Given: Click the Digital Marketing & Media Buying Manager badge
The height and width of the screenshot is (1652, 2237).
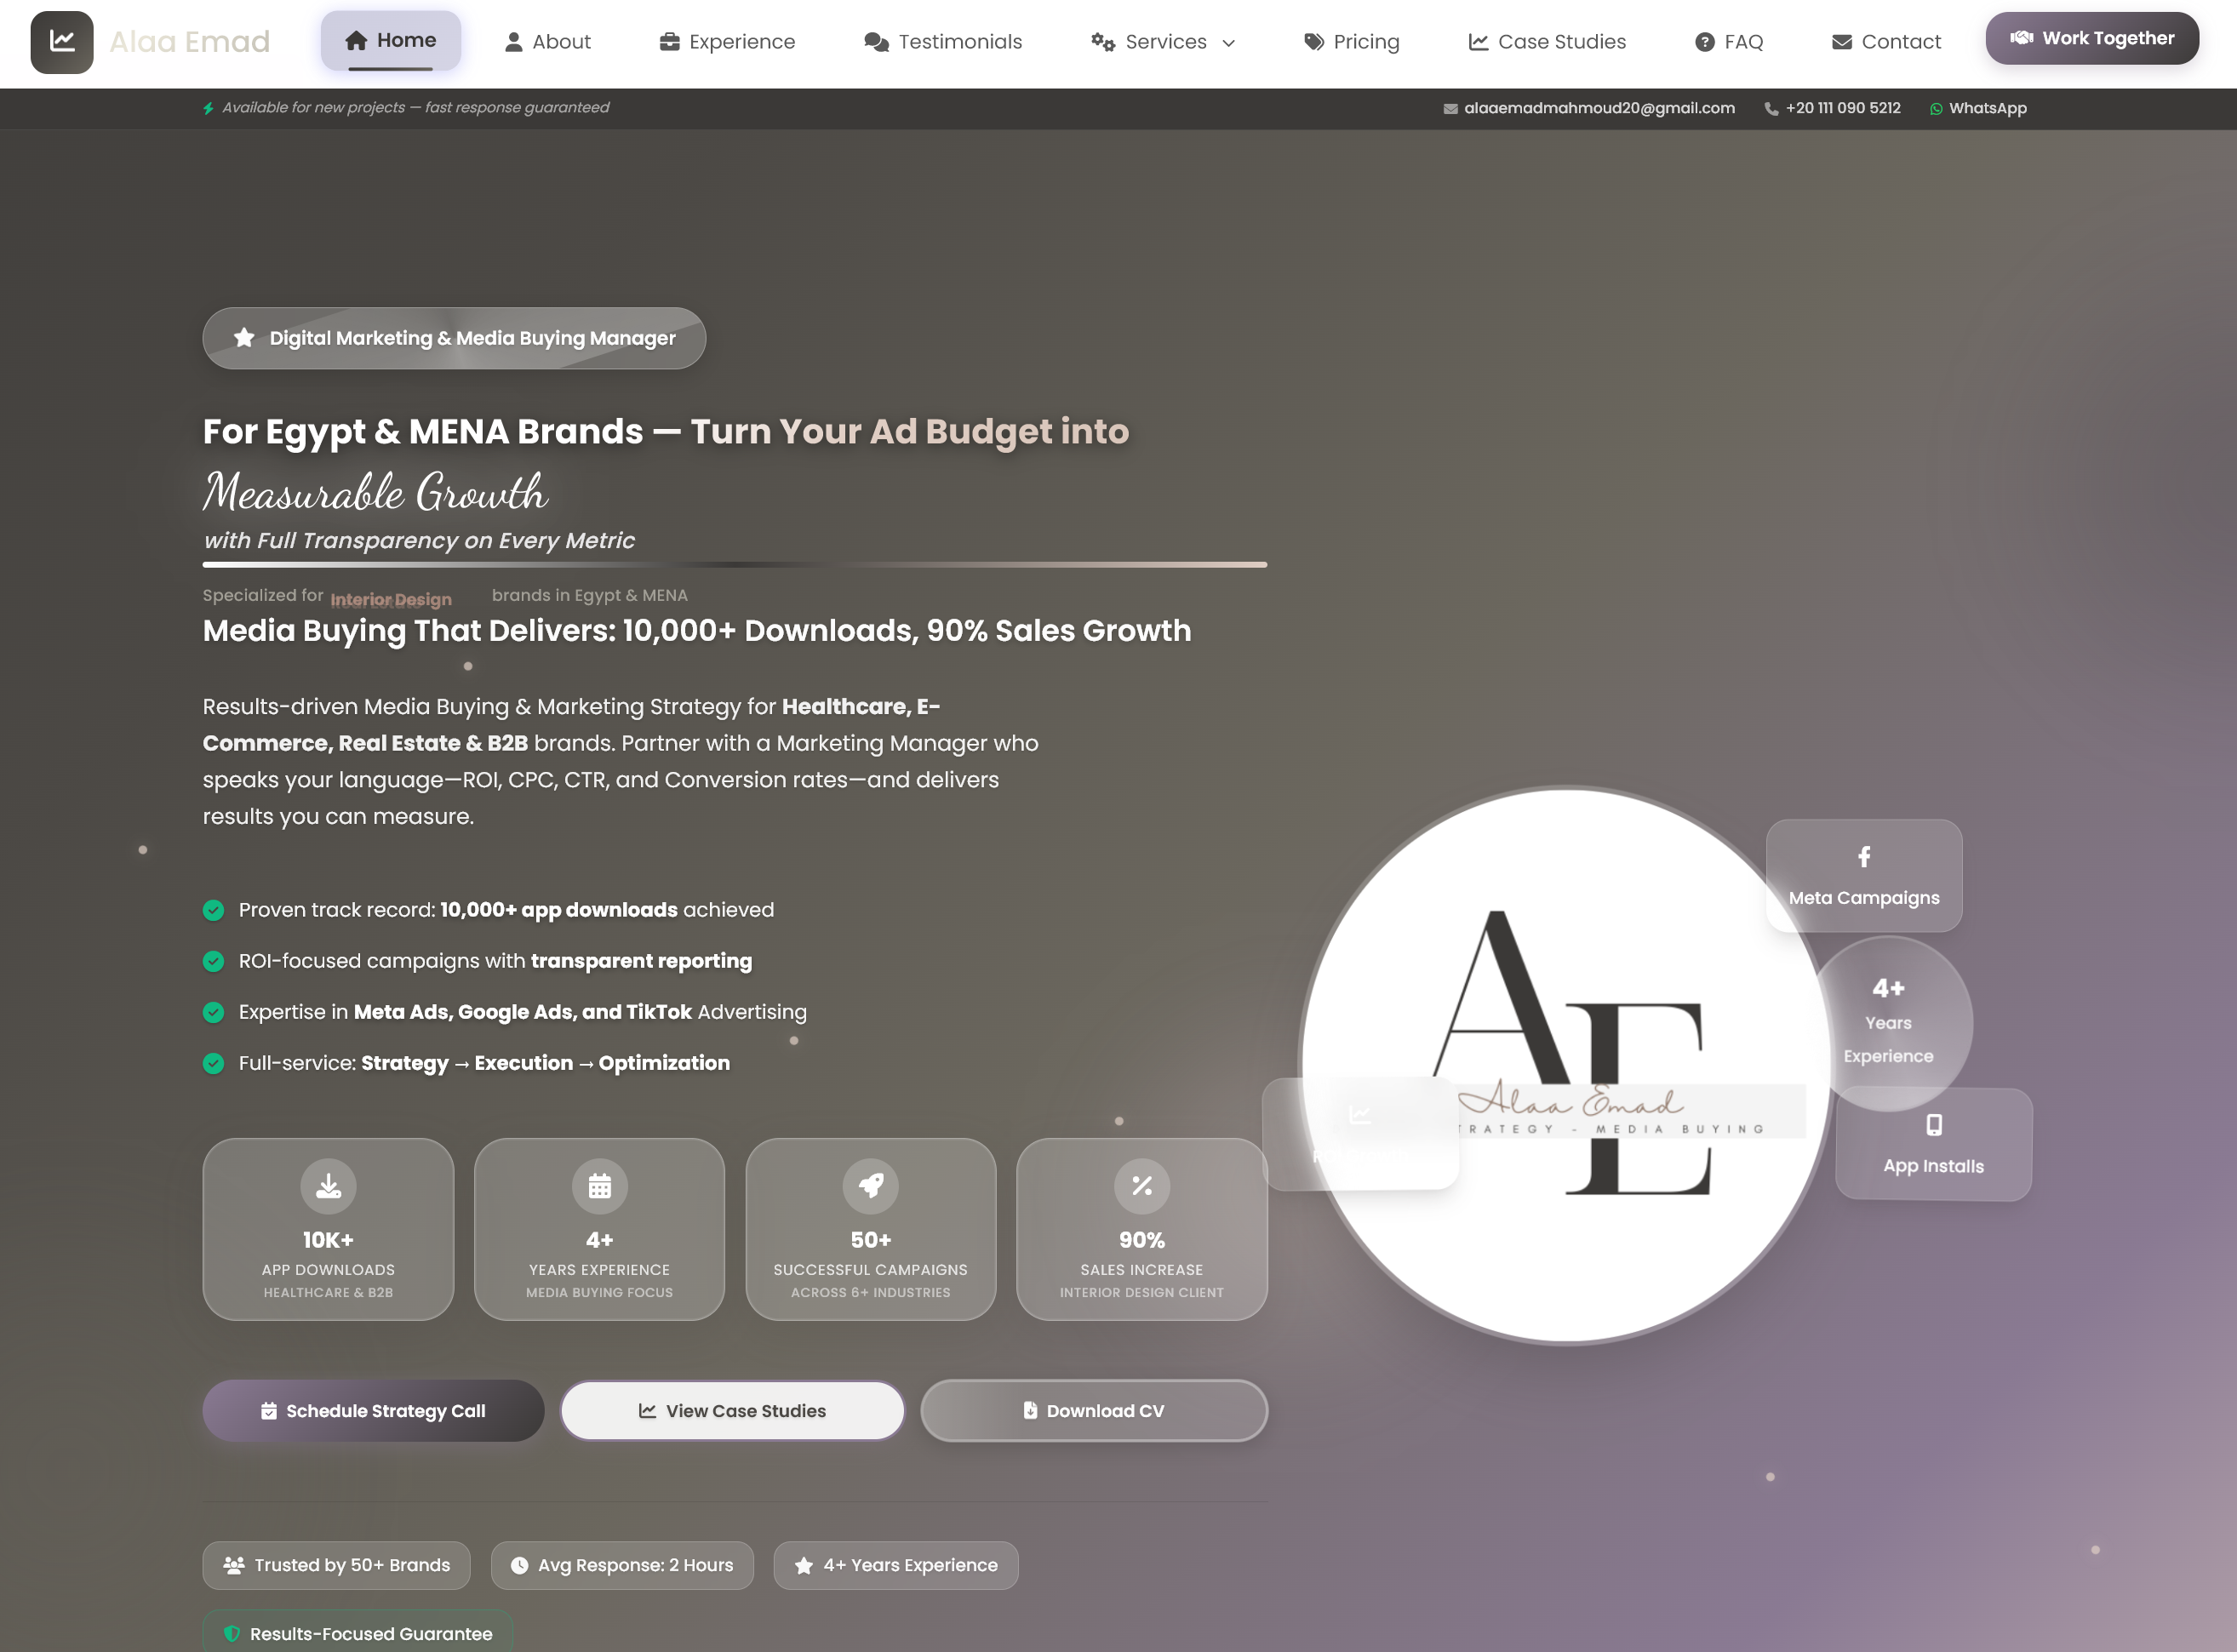Looking at the screenshot, I should pos(454,338).
